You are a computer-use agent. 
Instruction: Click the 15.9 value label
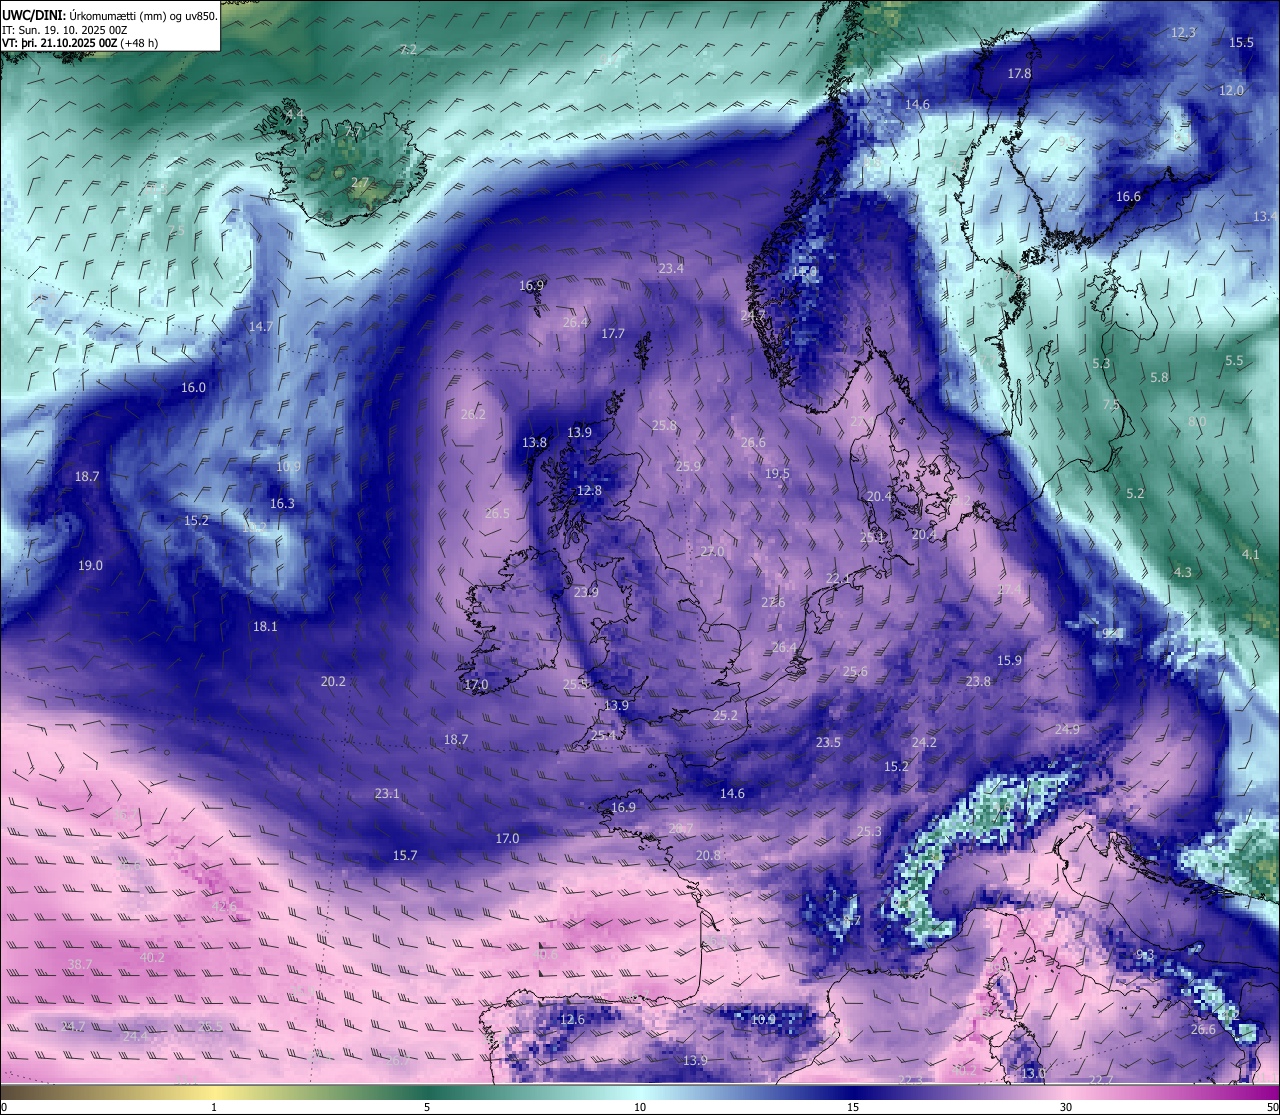[x=1009, y=661]
